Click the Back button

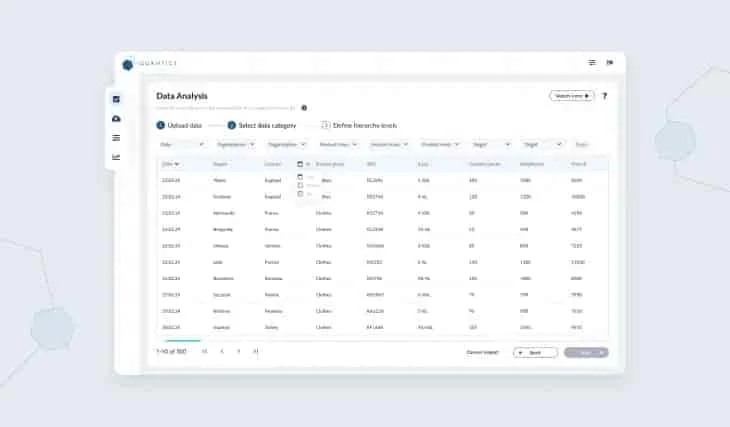tap(535, 352)
